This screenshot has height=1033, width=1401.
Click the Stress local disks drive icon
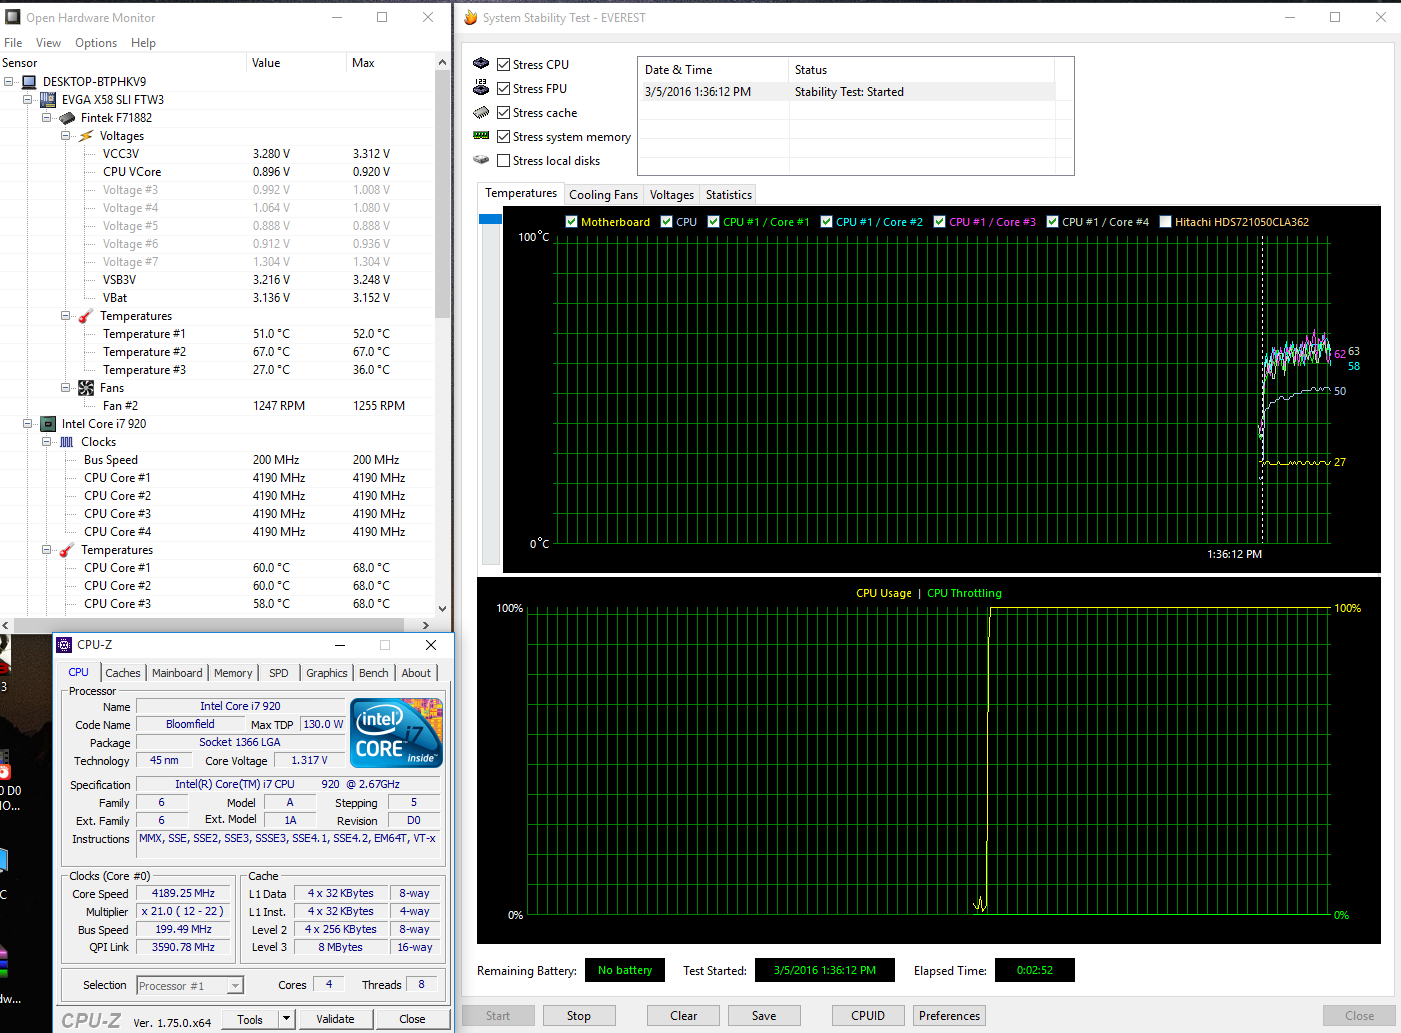481,160
